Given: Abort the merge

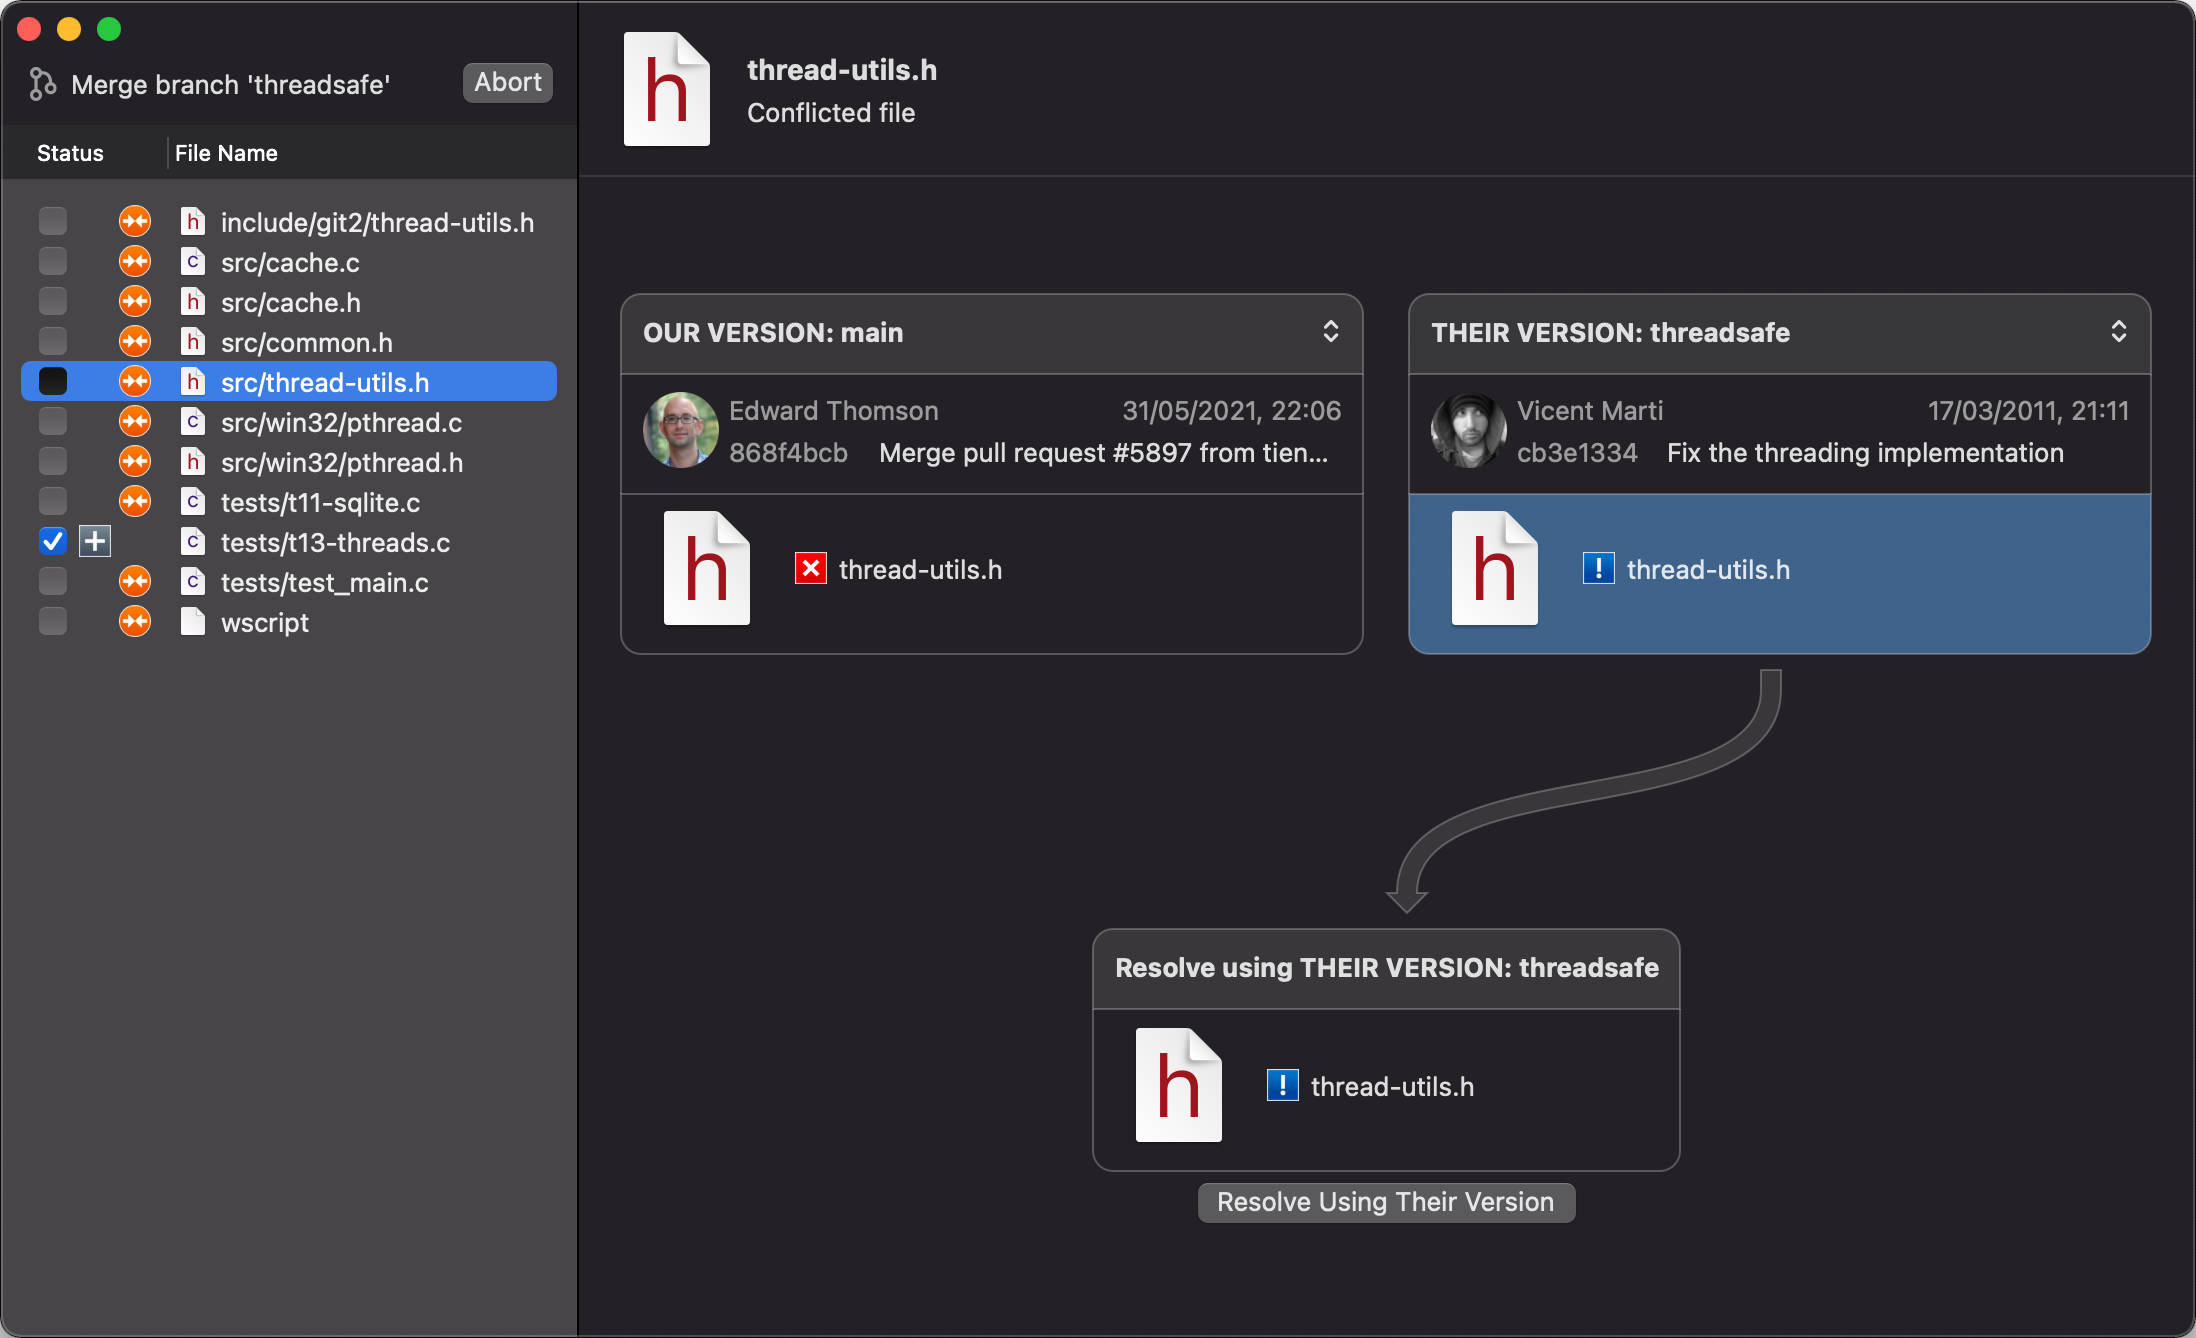Looking at the screenshot, I should (508, 83).
